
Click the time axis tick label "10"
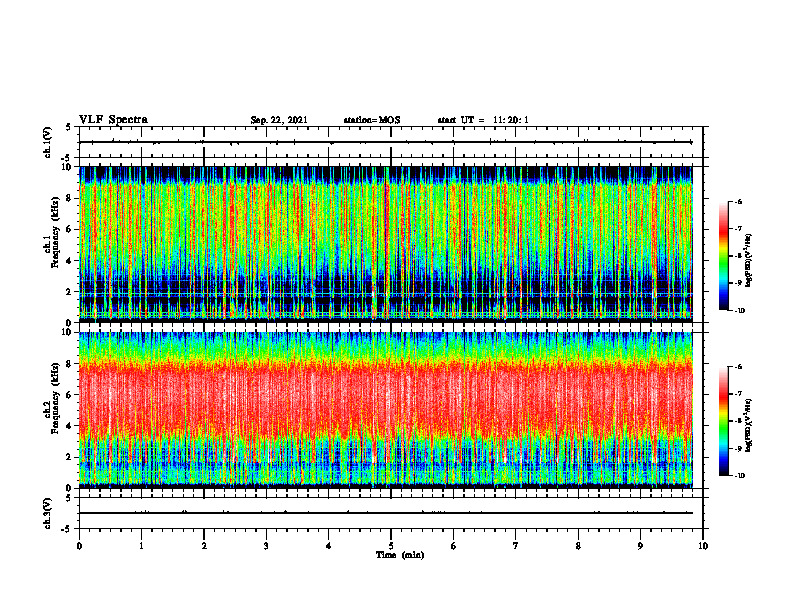pyautogui.click(x=703, y=546)
